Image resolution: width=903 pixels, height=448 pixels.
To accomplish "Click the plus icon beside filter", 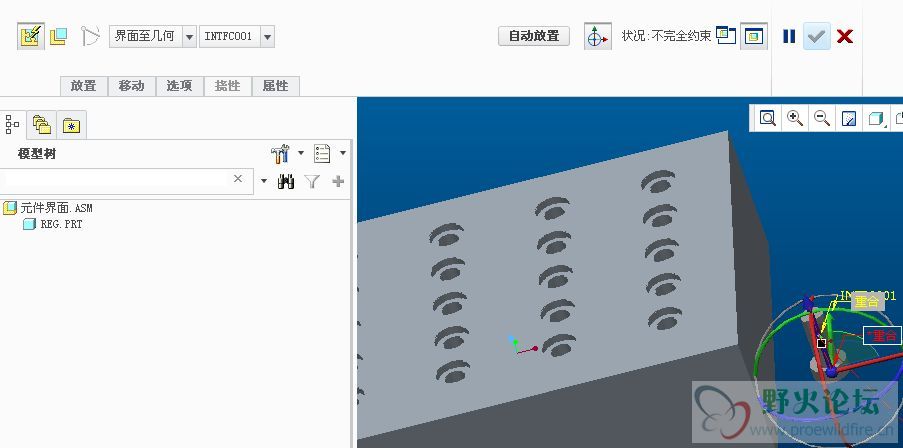I will 338,181.
